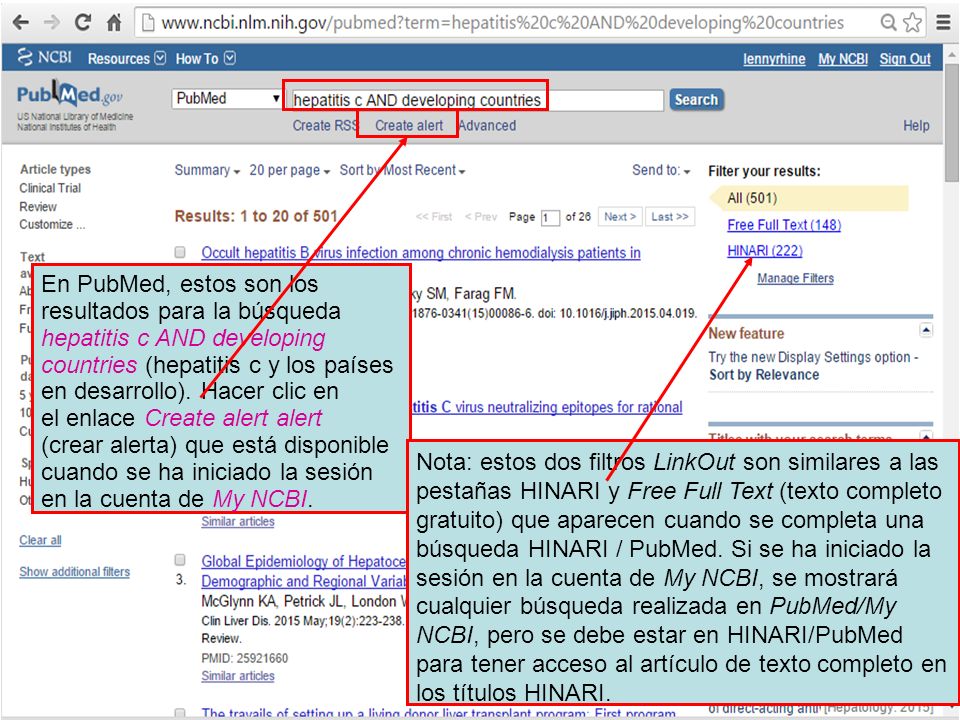Select the Free Full Text (148) filter

tap(784, 225)
